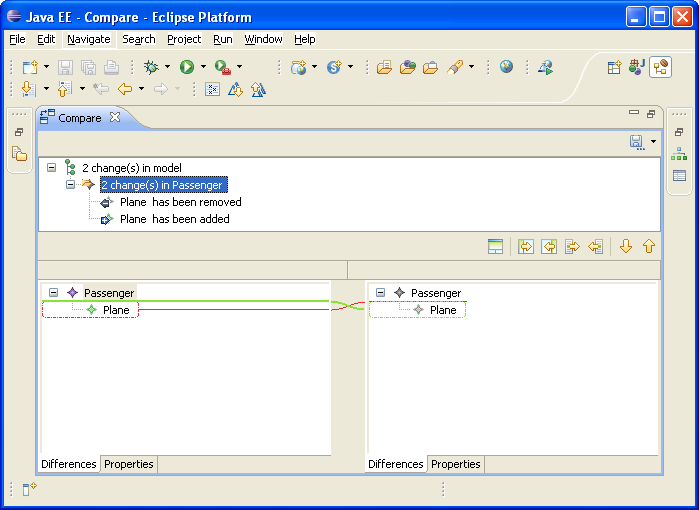Click the Last Edit Location icon
Screen dimensions: 699x510
point(101,89)
